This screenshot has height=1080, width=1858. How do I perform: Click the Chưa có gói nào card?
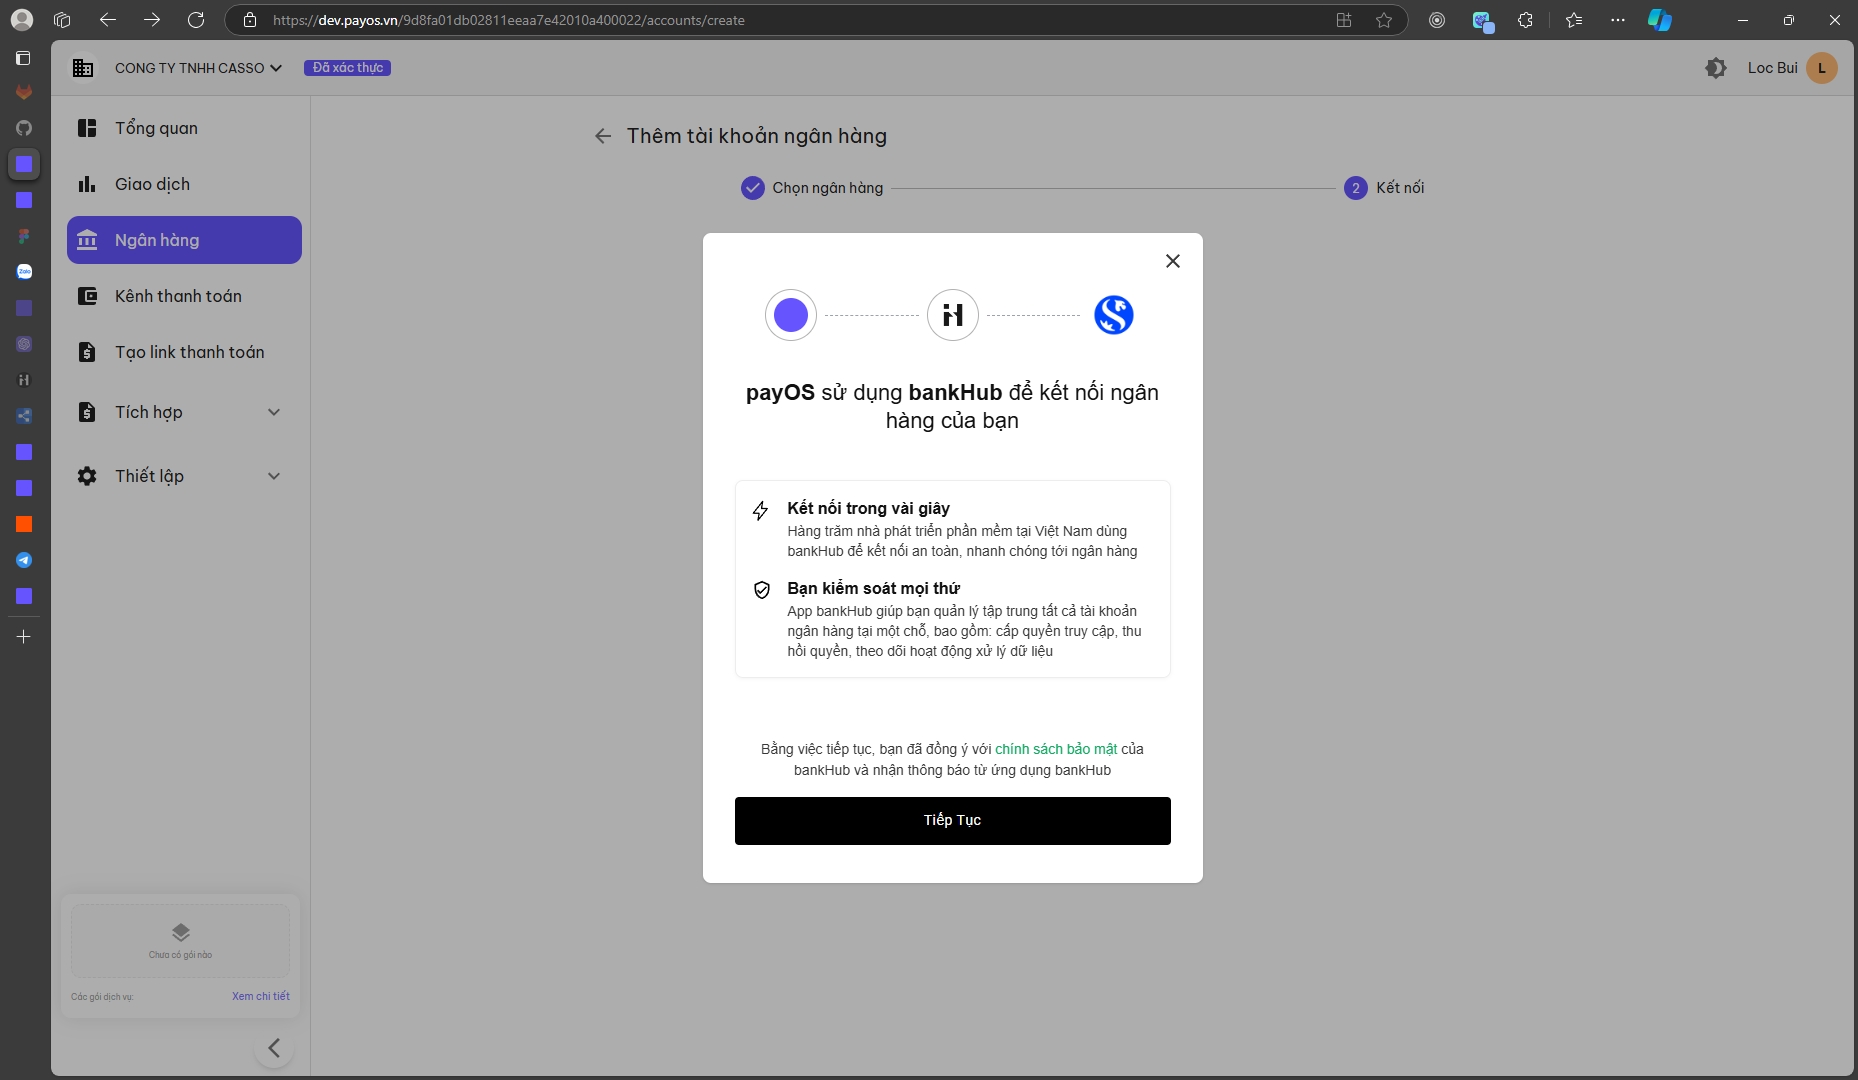(x=180, y=941)
